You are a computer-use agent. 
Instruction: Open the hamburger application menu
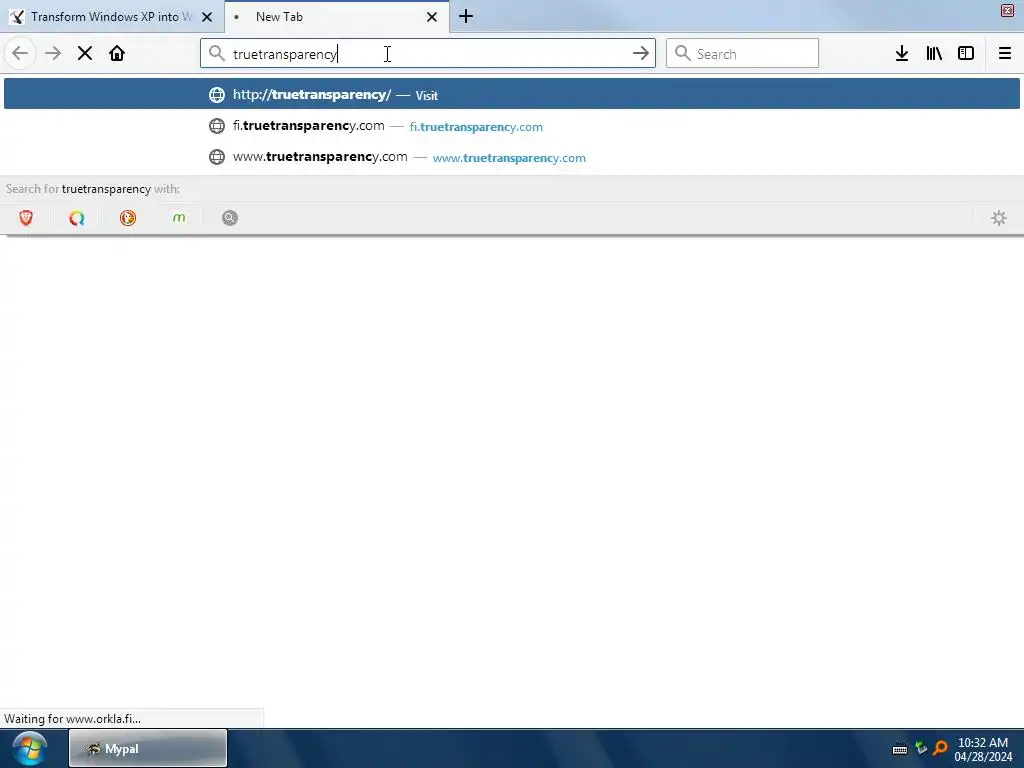pyautogui.click(x=1005, y=54)
